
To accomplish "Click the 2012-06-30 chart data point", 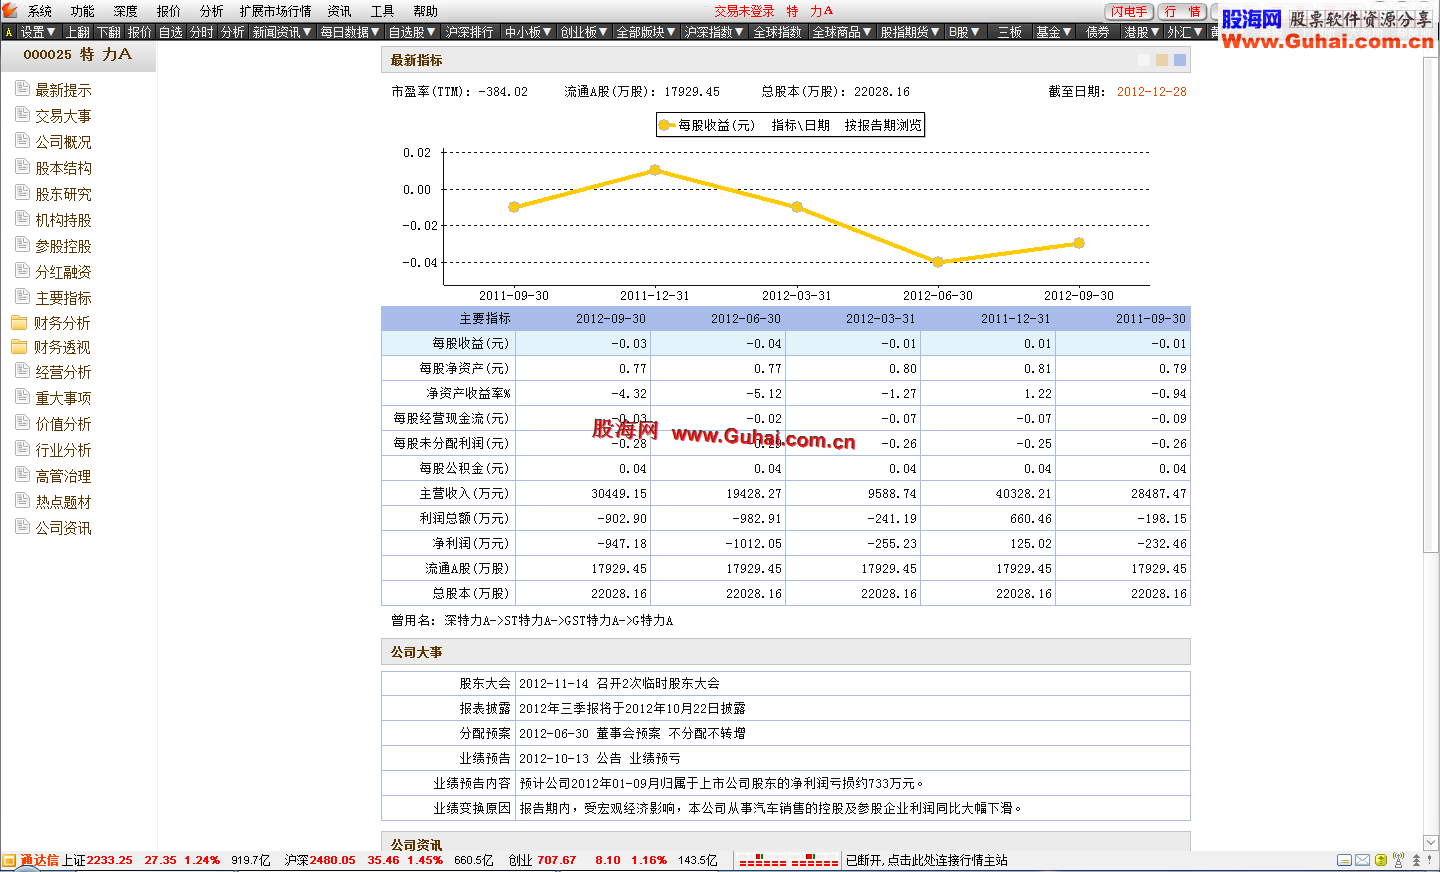I will point(938,262).
